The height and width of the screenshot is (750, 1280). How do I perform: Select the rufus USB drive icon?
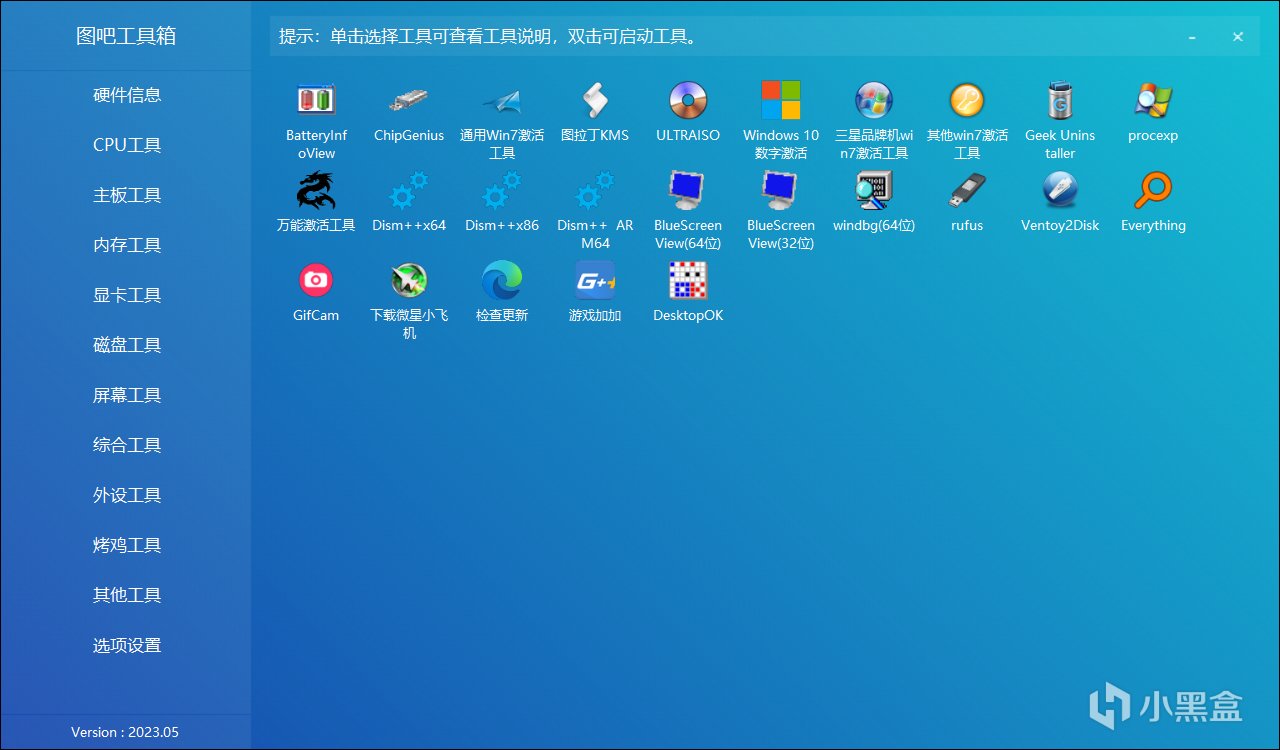[967, 190]
